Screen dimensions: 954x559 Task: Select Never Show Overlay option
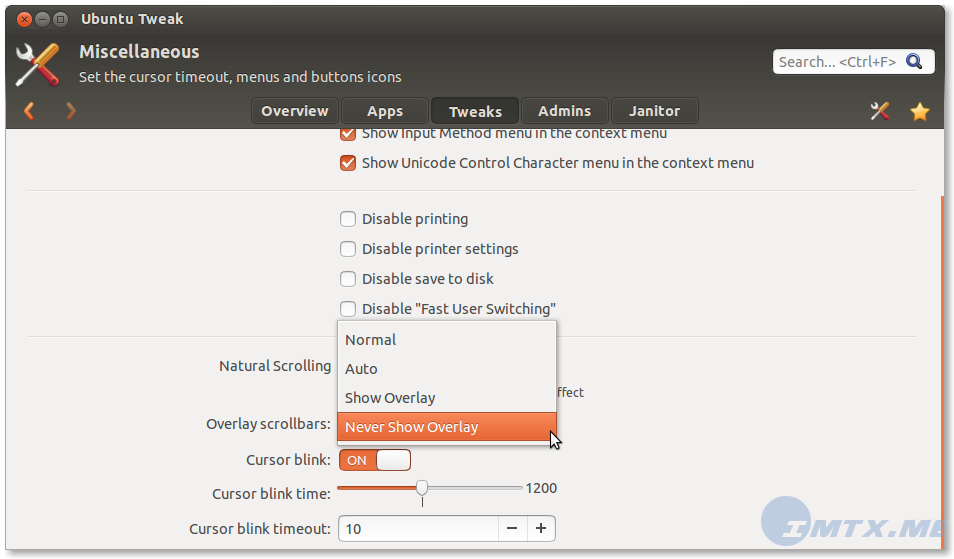(x=447, y=427)
